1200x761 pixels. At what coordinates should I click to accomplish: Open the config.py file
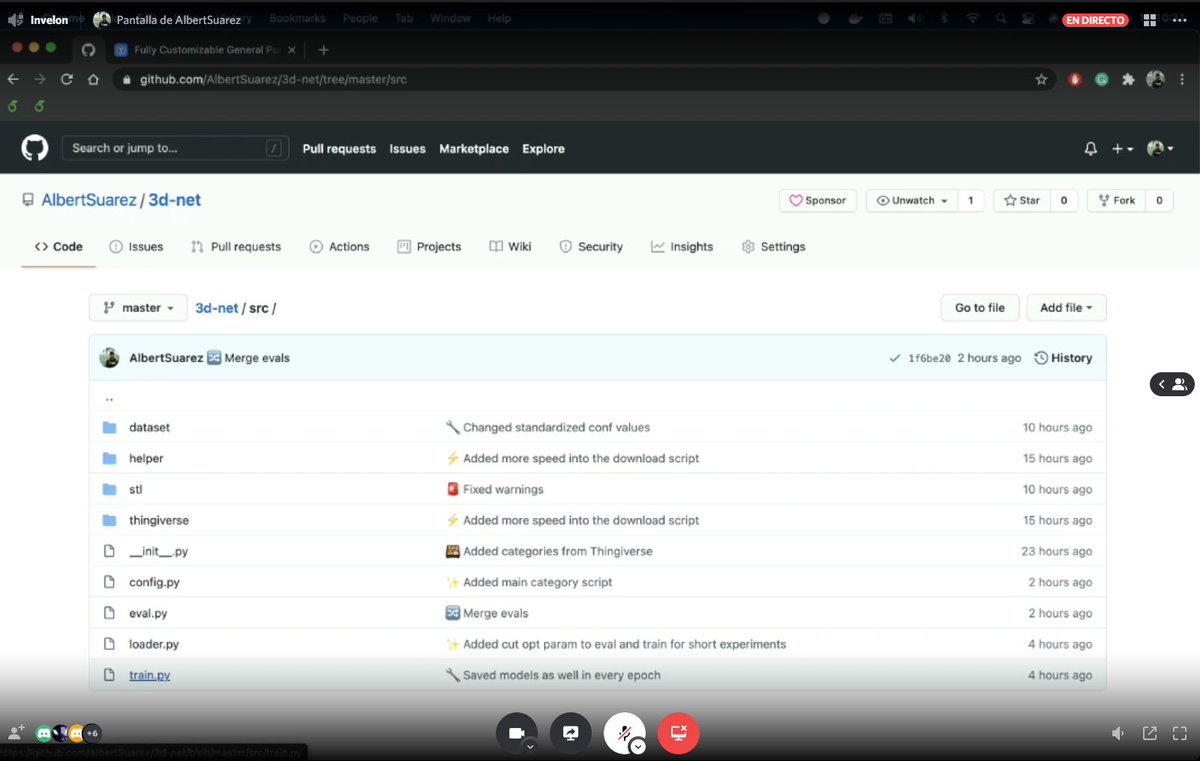pos(154,582)
